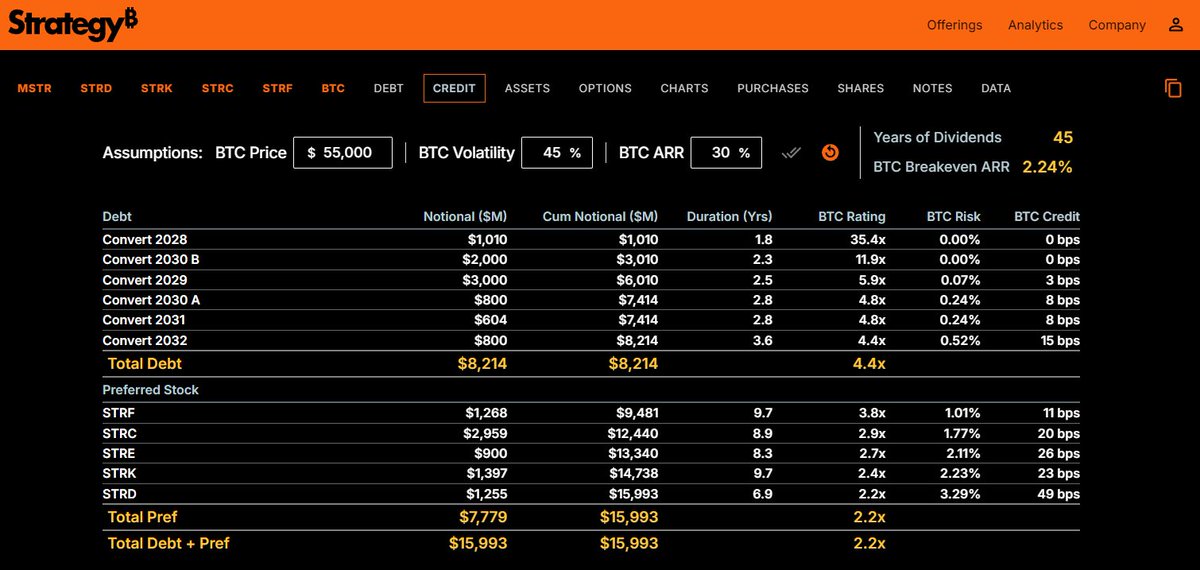Click the $3,000 notional of Convert 2029

[x=486, y=280]
